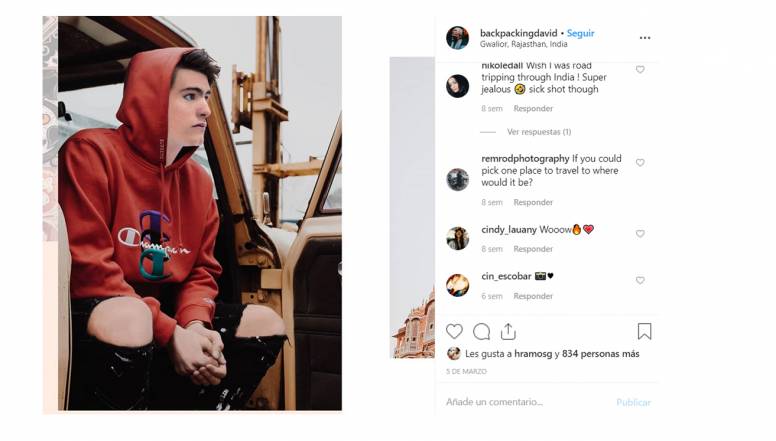The width and height of the screenshot is (776, 441).
Task: Open the comment speech bubble icon
Action: (x=481, y=332)
